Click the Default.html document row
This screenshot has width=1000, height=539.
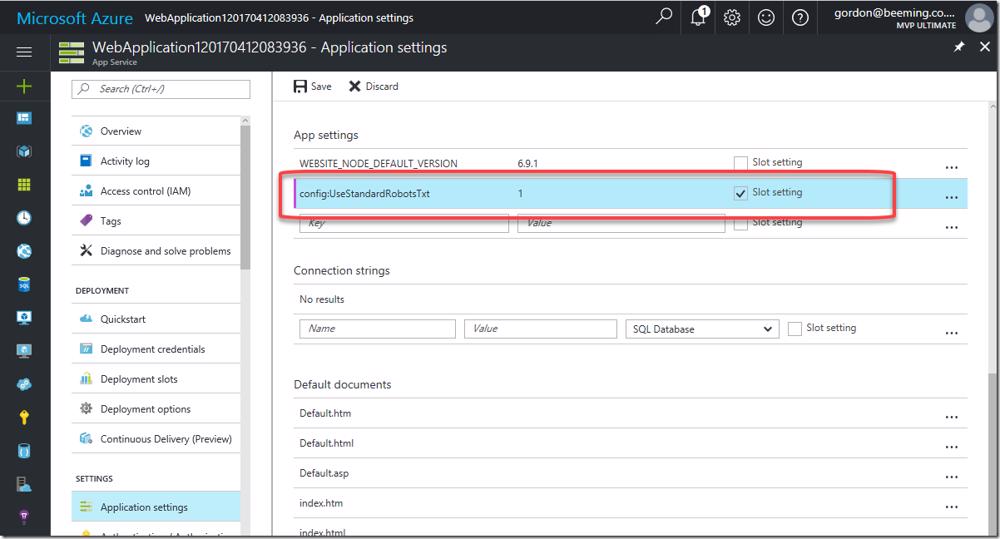coord(630,443)
